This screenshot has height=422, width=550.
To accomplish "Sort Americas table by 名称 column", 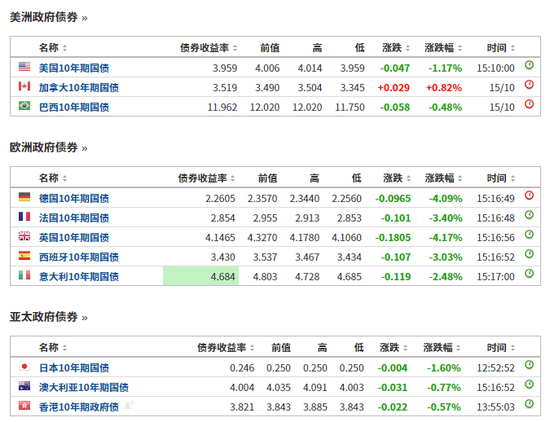I will [x=53, y=48].
